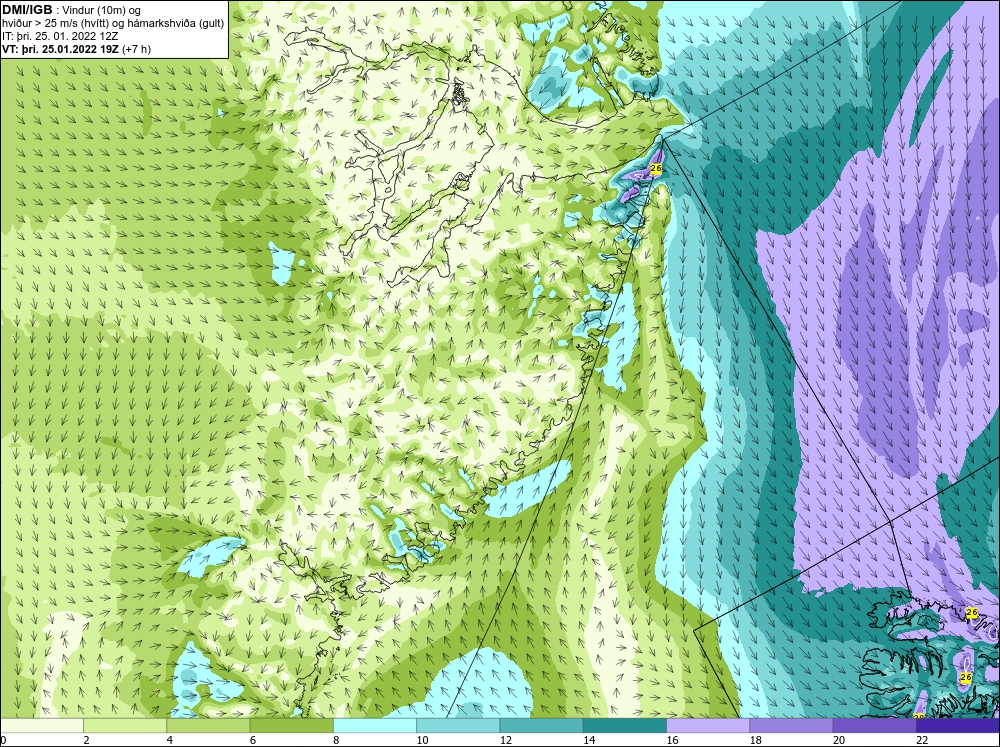This screenshot has height=747, width=1000.
Task: Click the legend scale value '6'
Action: [253, 740]
